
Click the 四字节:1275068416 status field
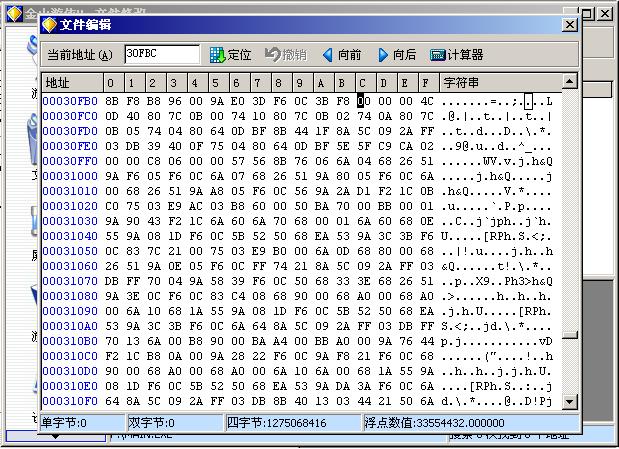tap(293, 423)
